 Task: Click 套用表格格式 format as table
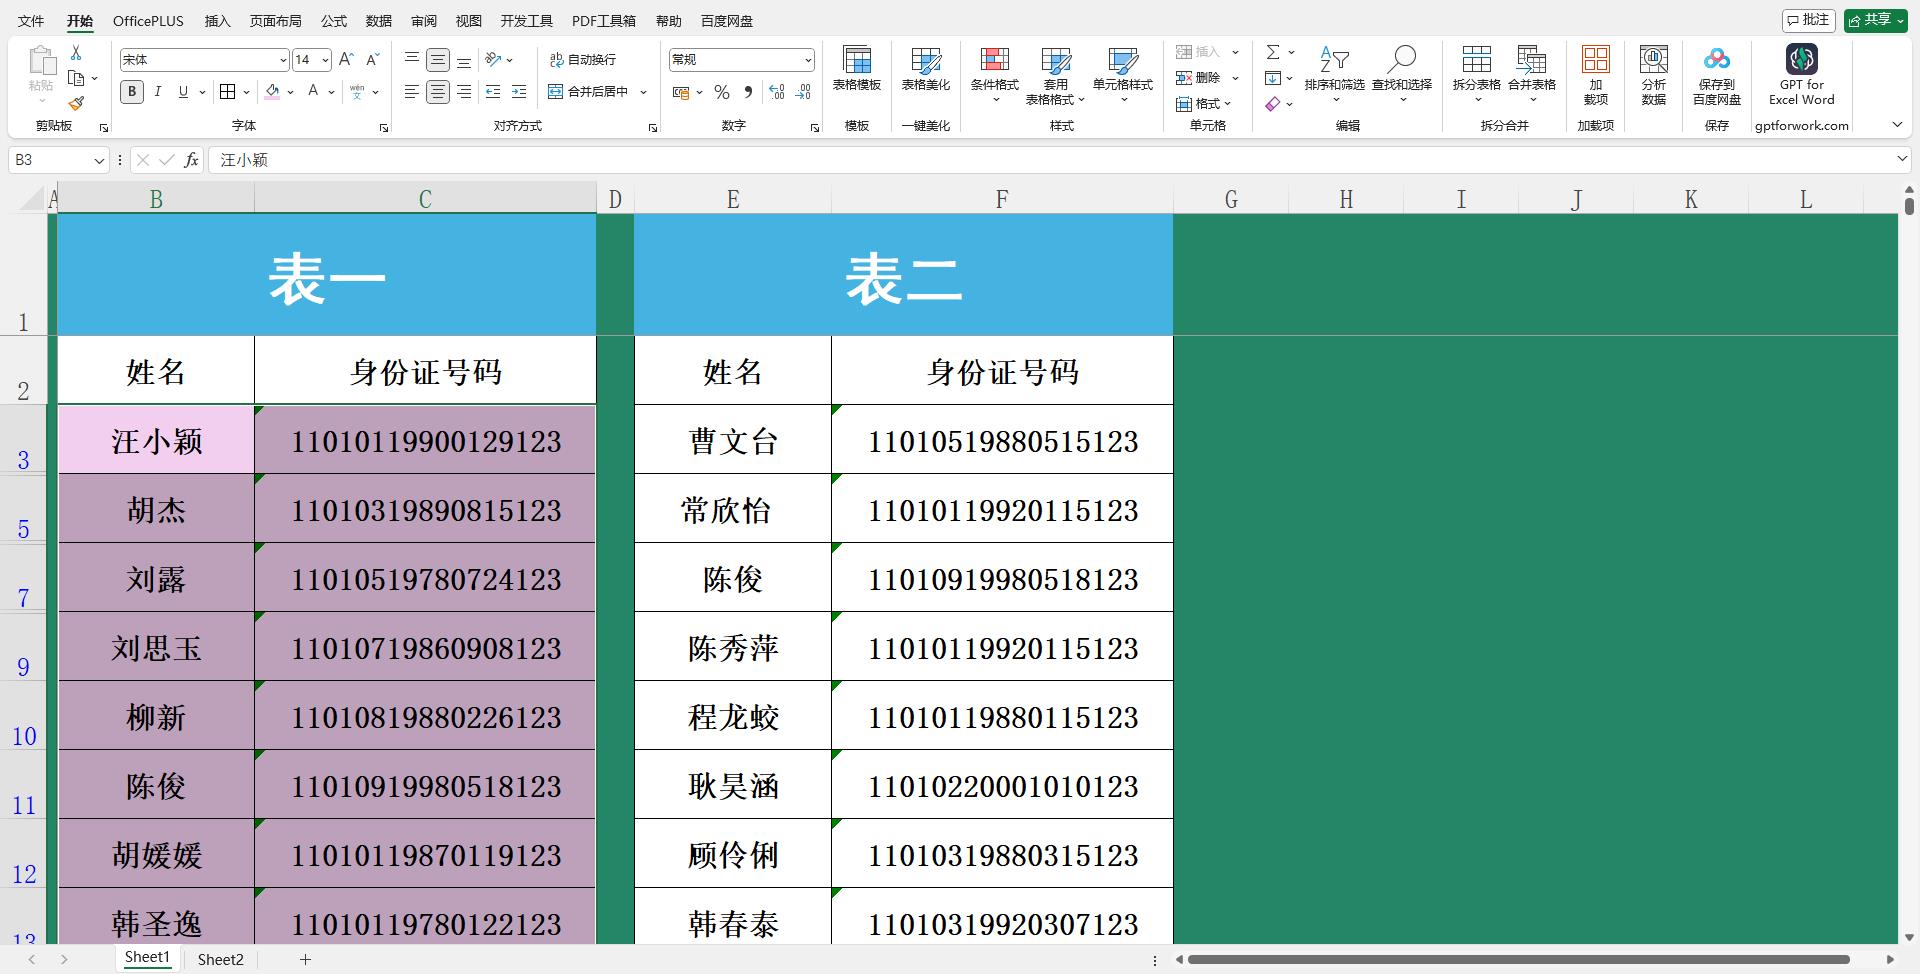pos(1055,75)
